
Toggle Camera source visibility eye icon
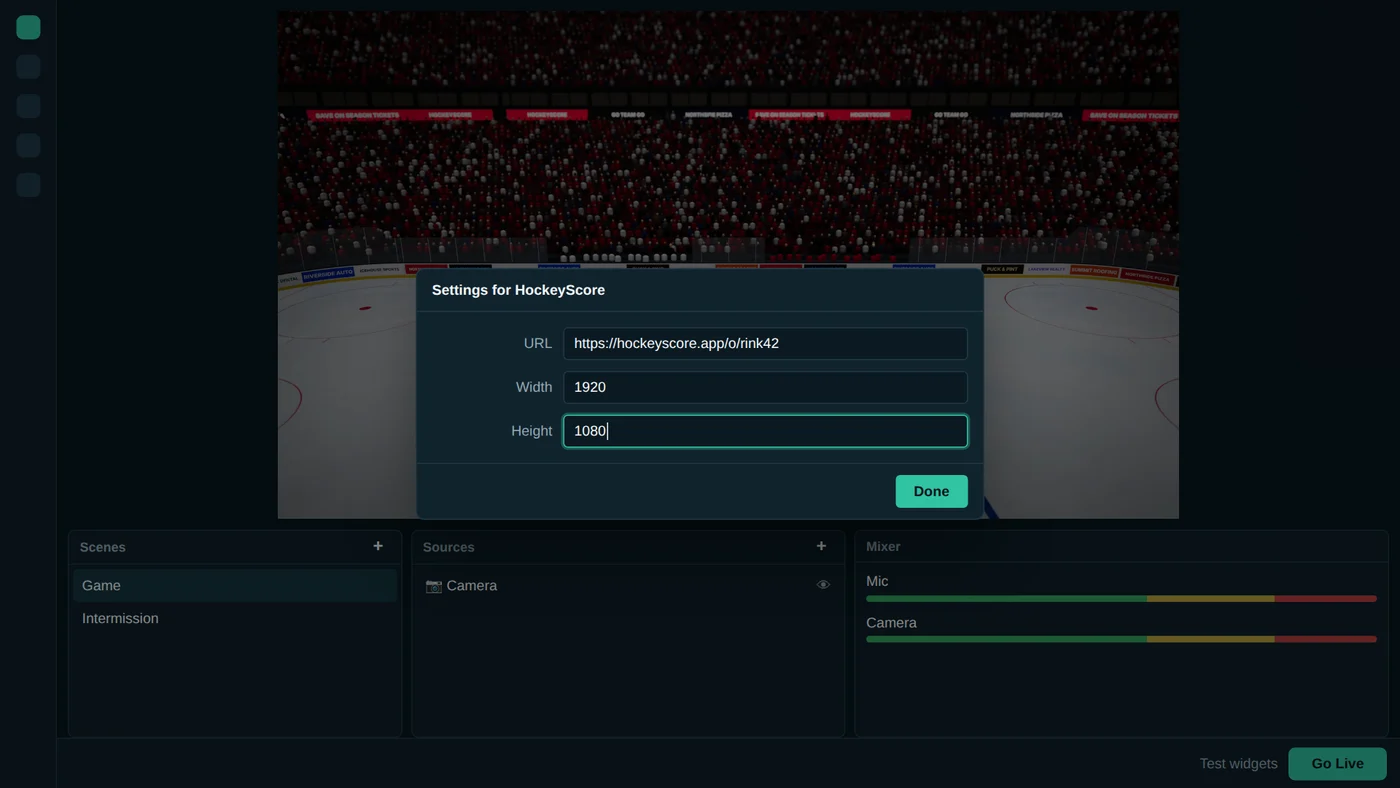tap(823, 585)
